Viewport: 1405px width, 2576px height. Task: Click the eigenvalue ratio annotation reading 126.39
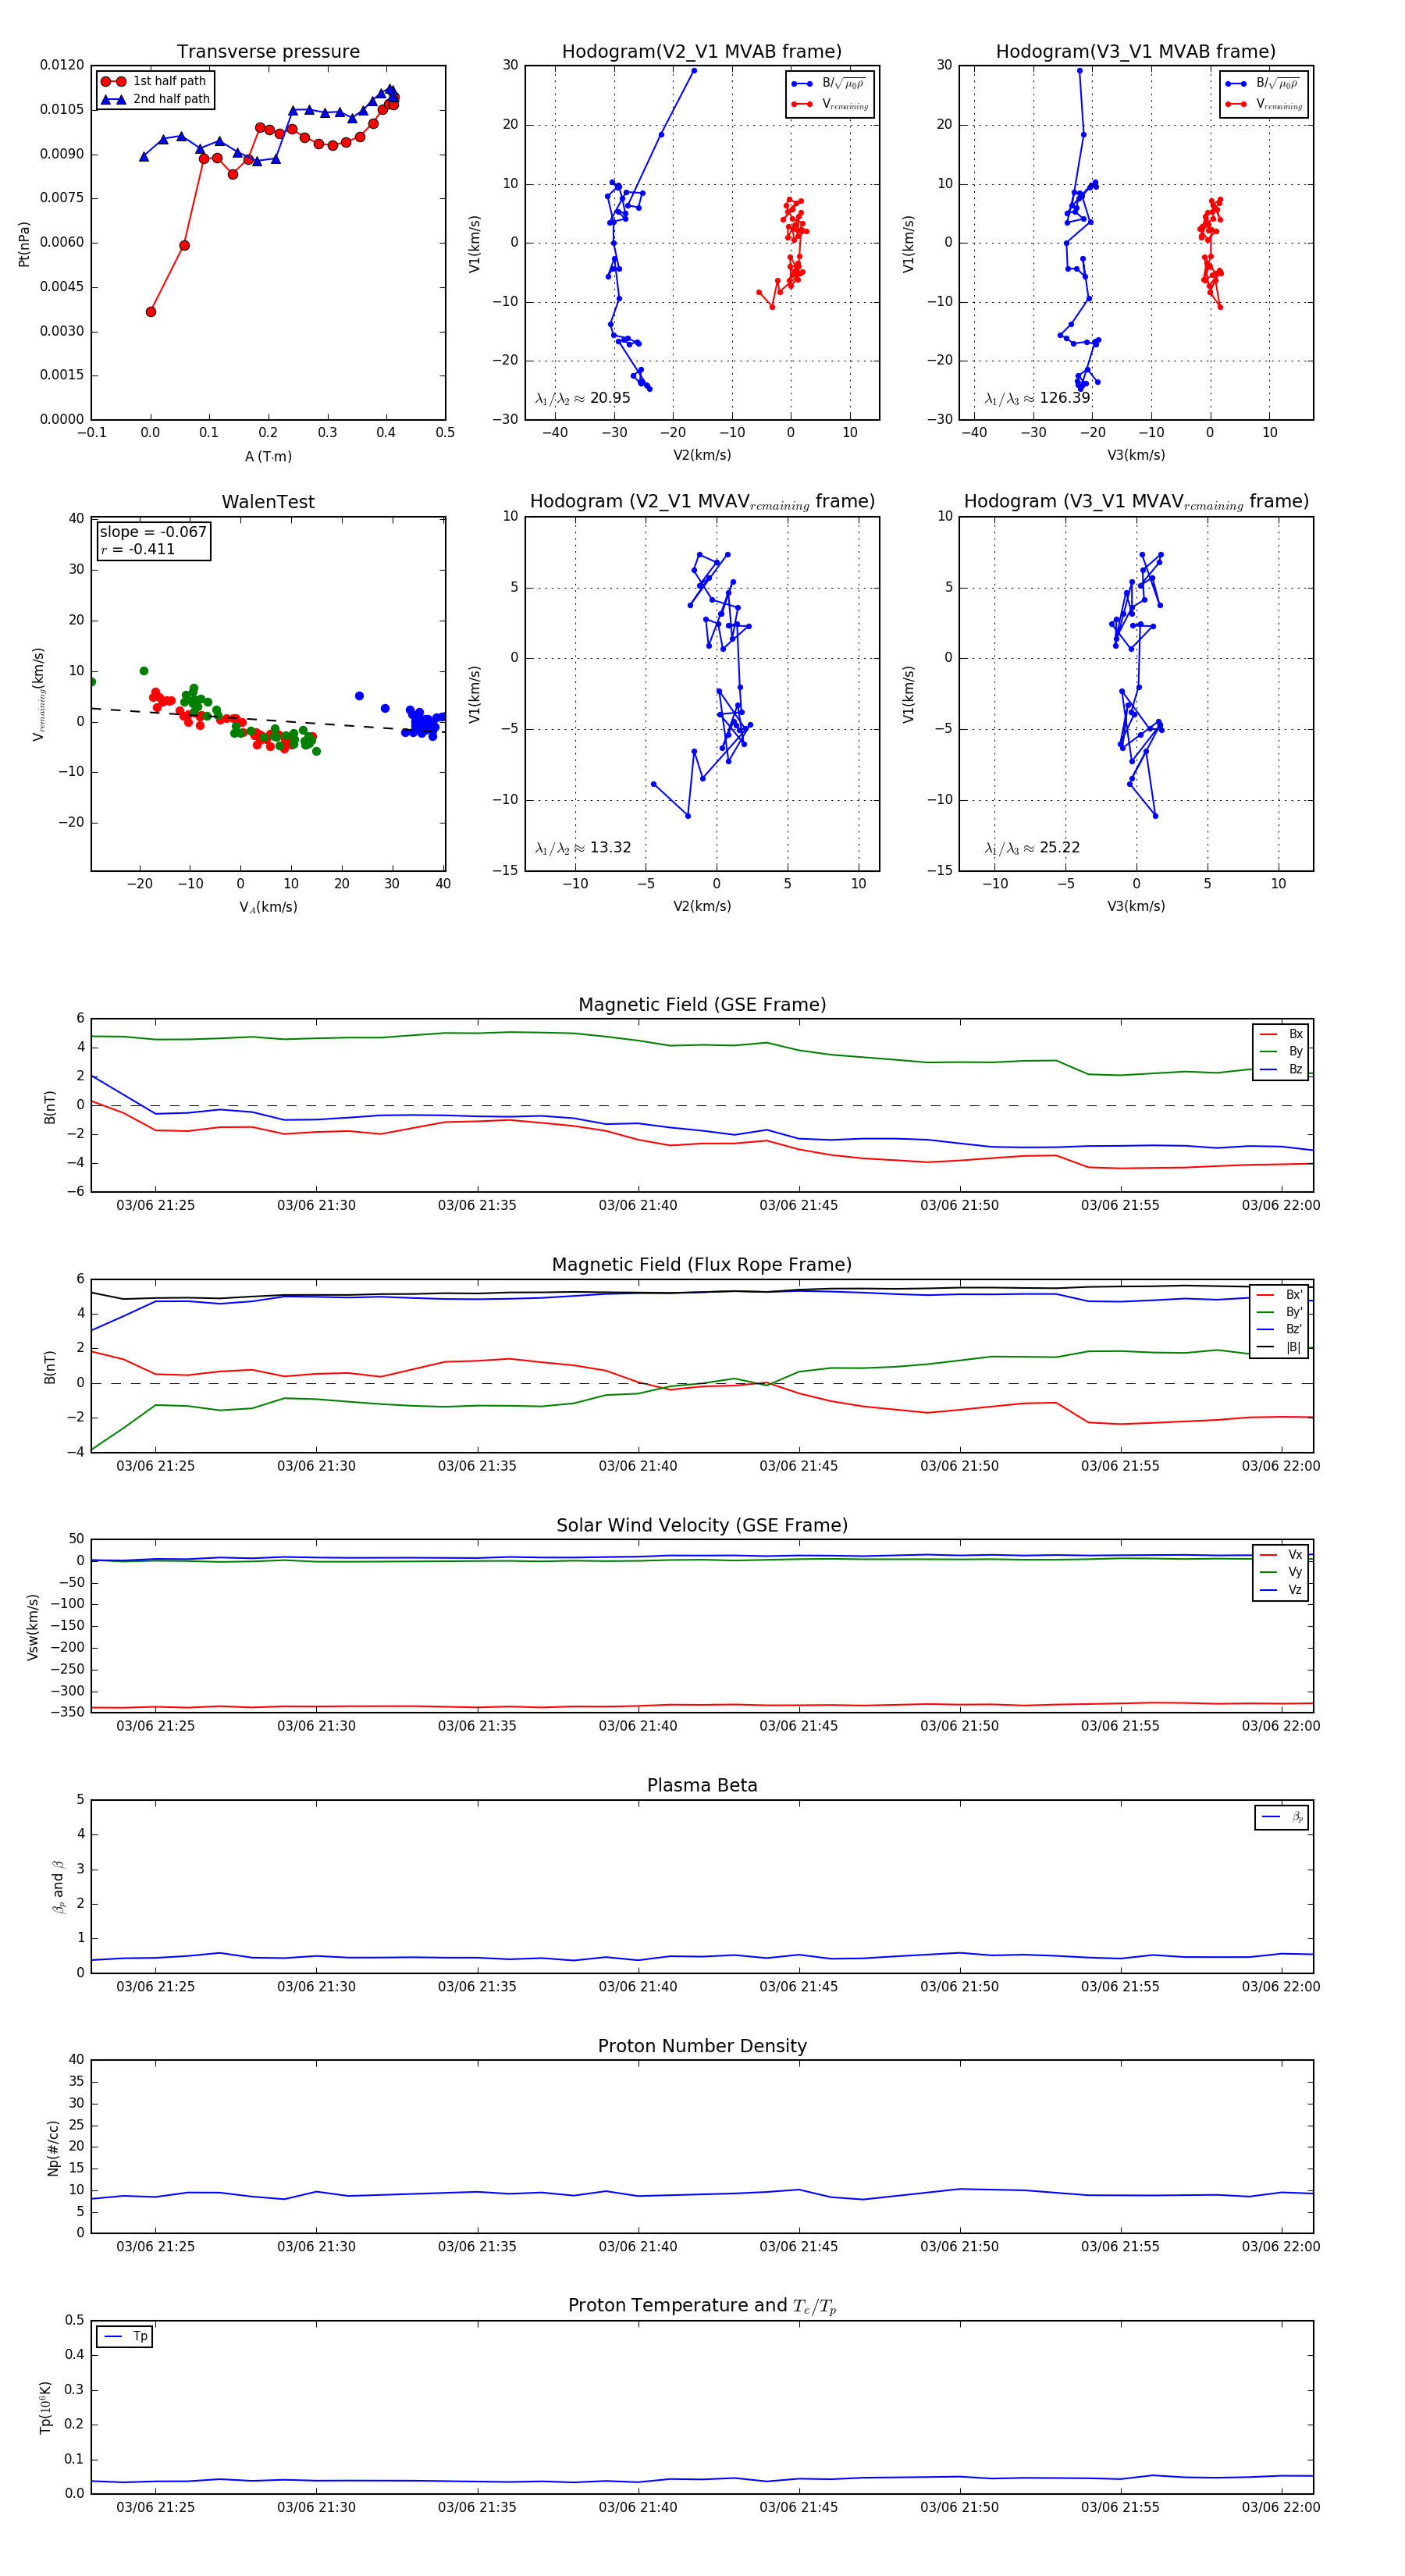(x=1037, y=398)
